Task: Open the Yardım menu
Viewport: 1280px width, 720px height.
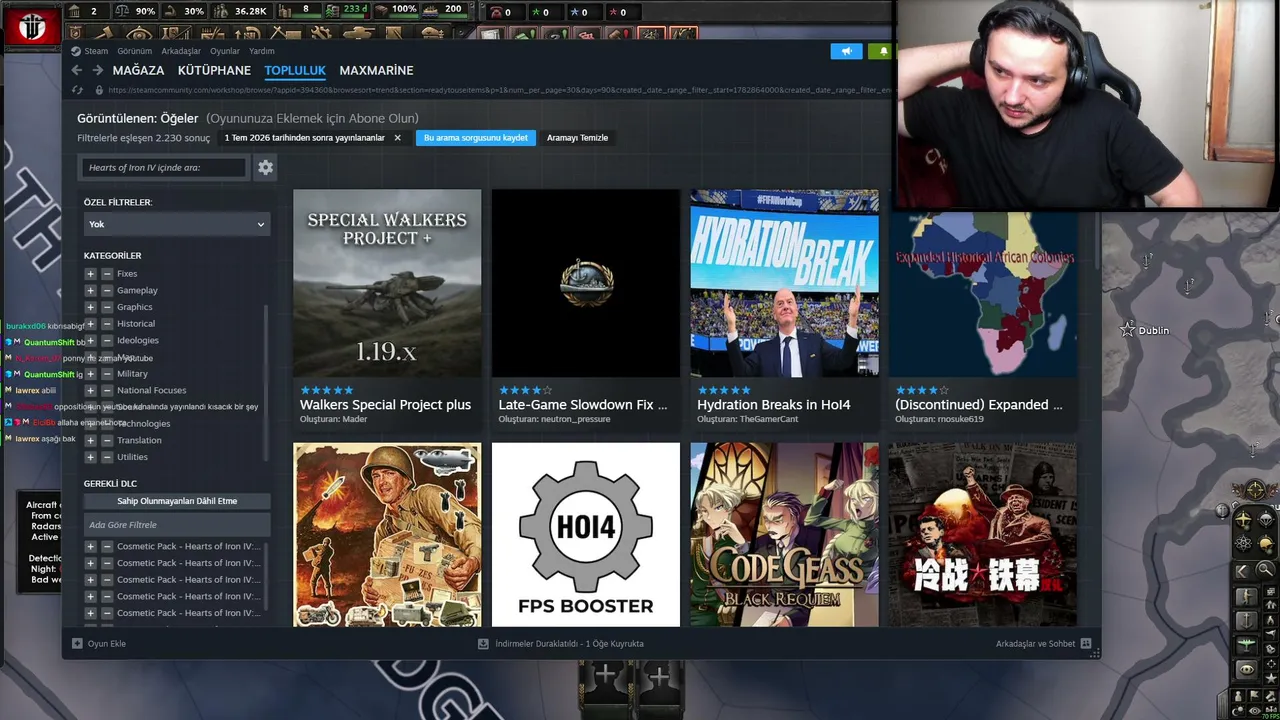Action: pos(262,51)
